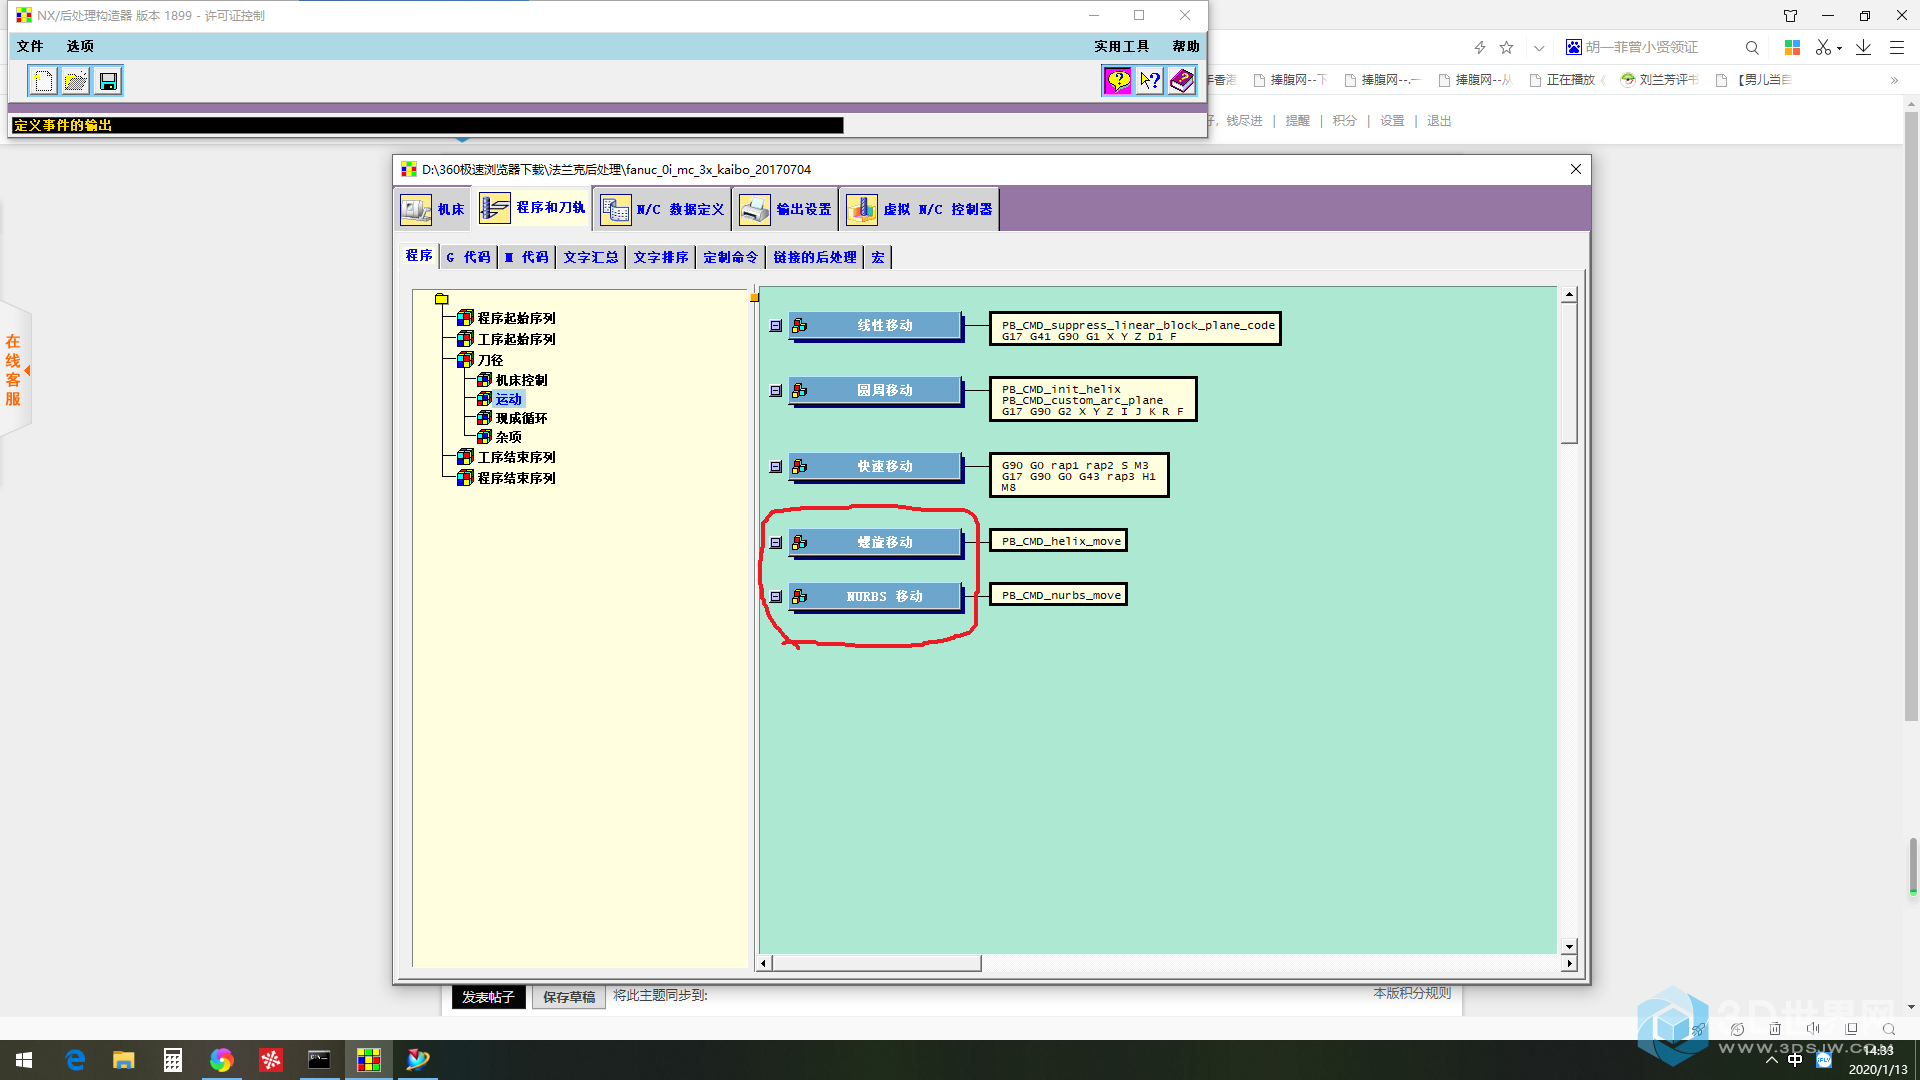Image resolution: width=1920 pixels, height=1080 pixels.
Task: Select 工序起始序列 in the tree
Action: click(x=516, y=339)
